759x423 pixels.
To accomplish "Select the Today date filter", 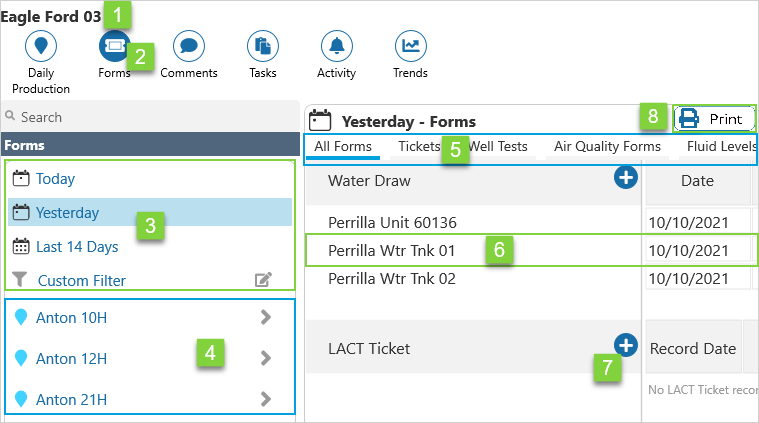I will tap(55, 179).
